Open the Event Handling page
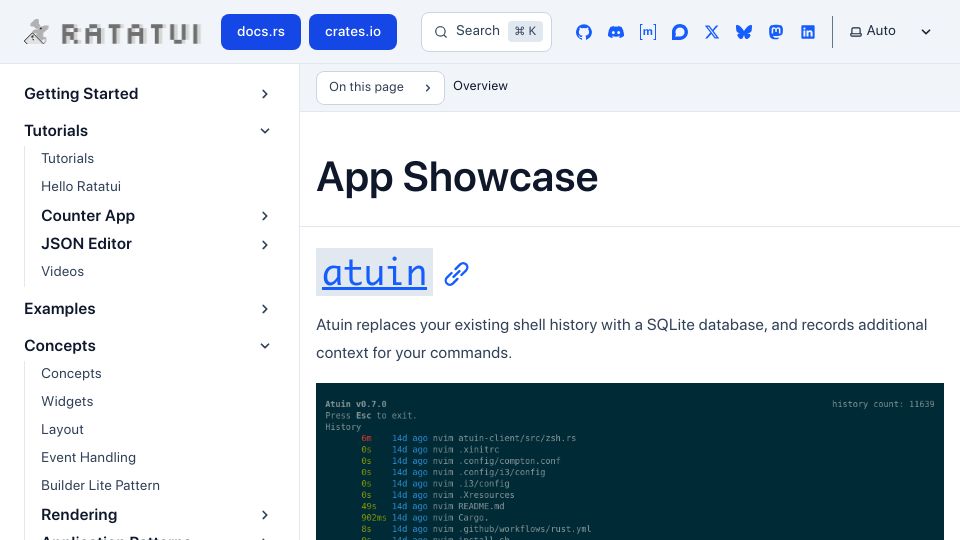This screenshot has height=540, width=960. coord(88,457)
